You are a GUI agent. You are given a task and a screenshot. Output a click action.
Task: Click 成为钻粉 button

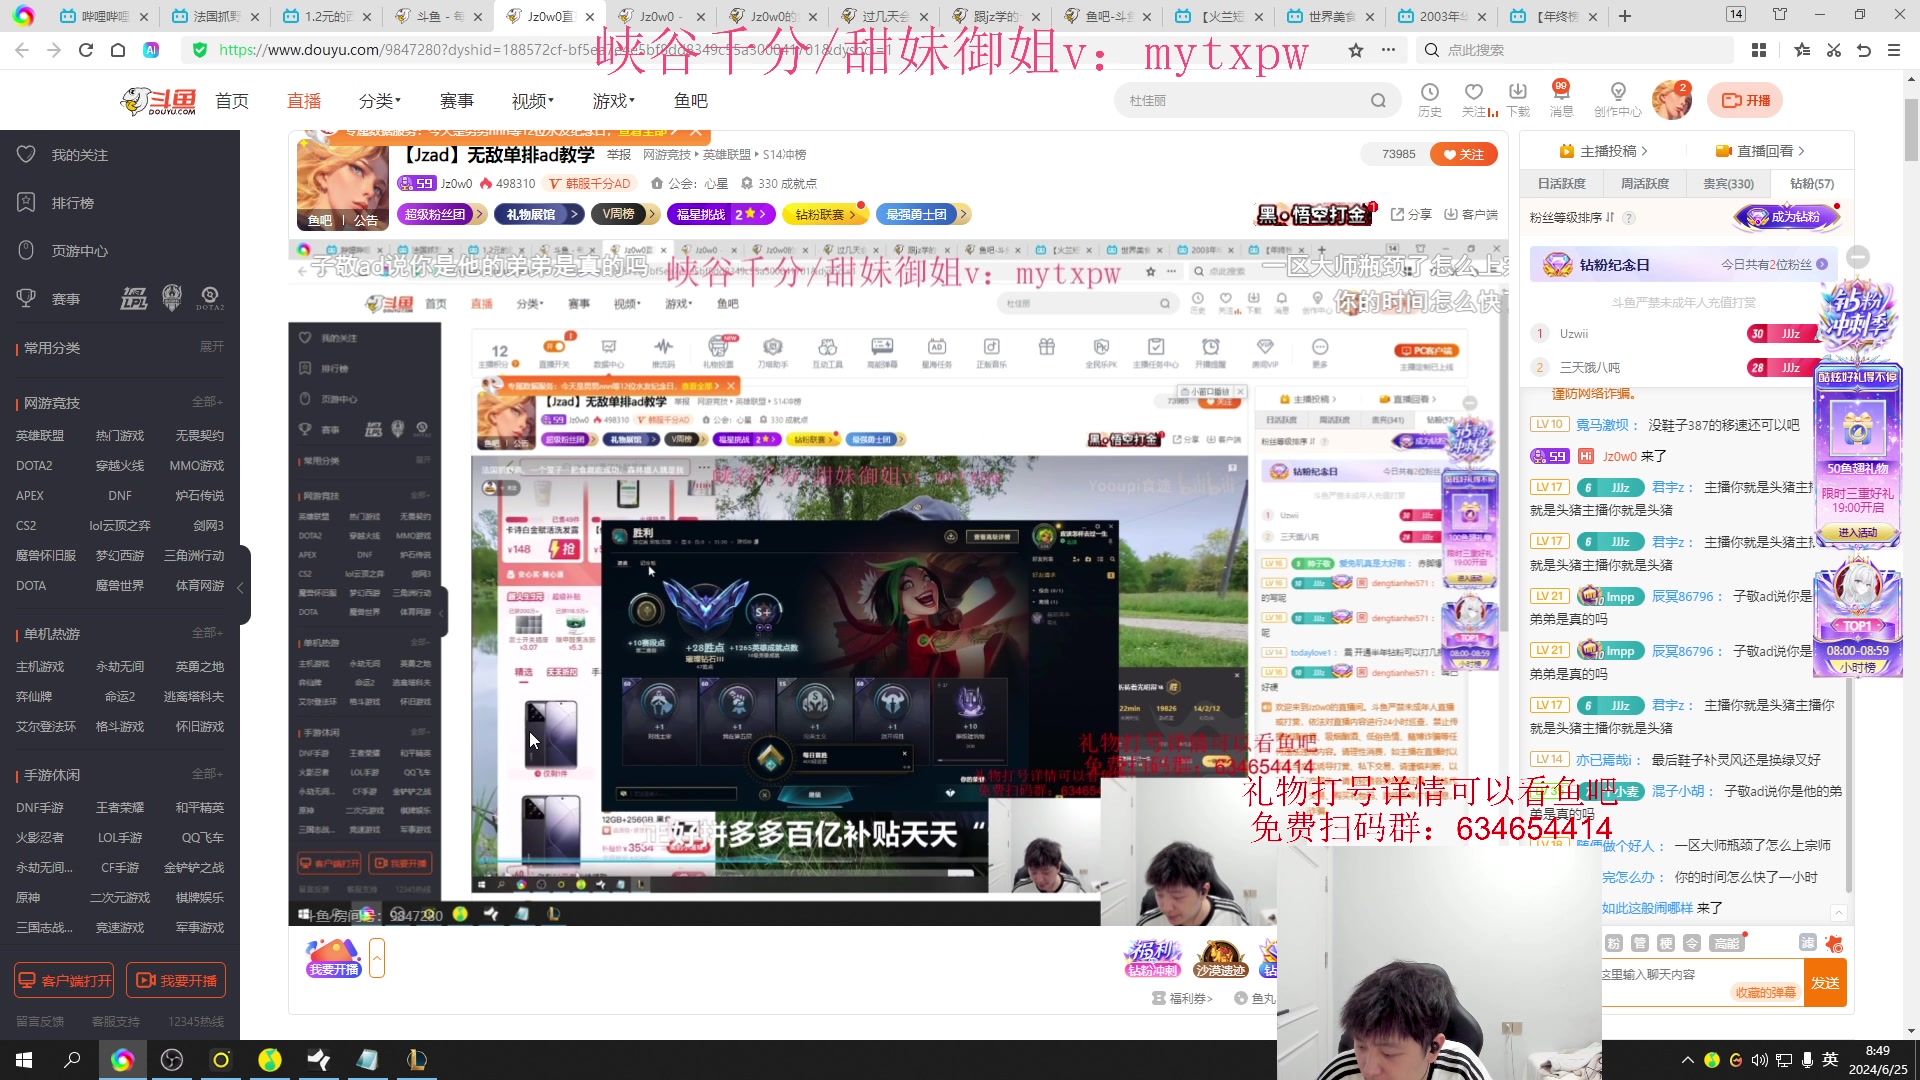coord(1785,217)
